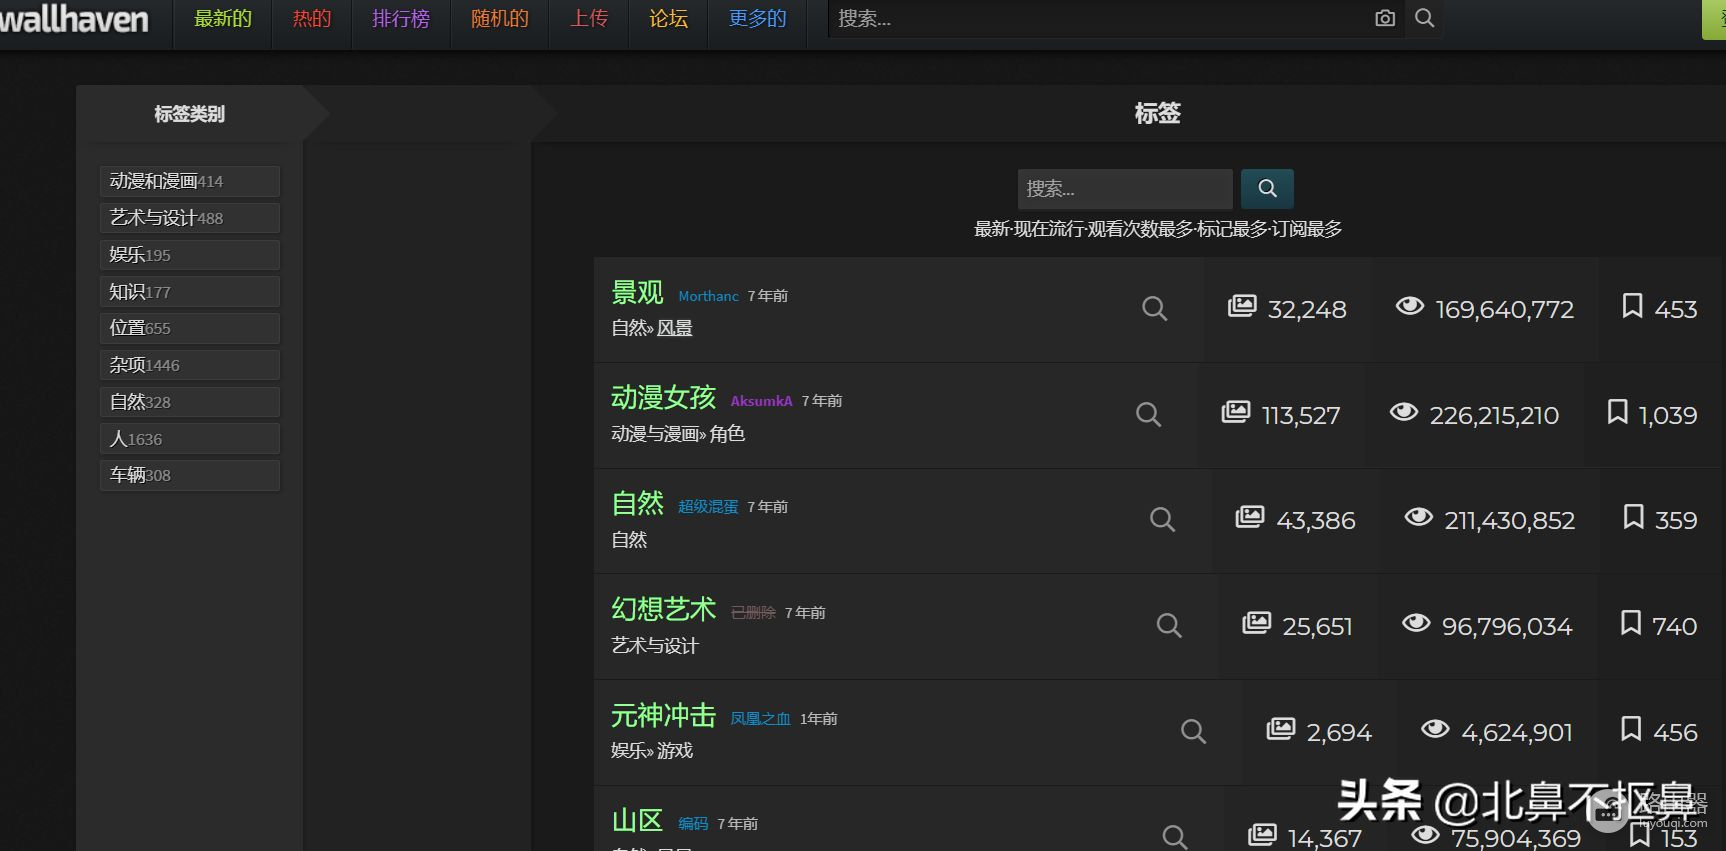
Task: Open the 幻想艺术 tag title
Action: point(663,609)
